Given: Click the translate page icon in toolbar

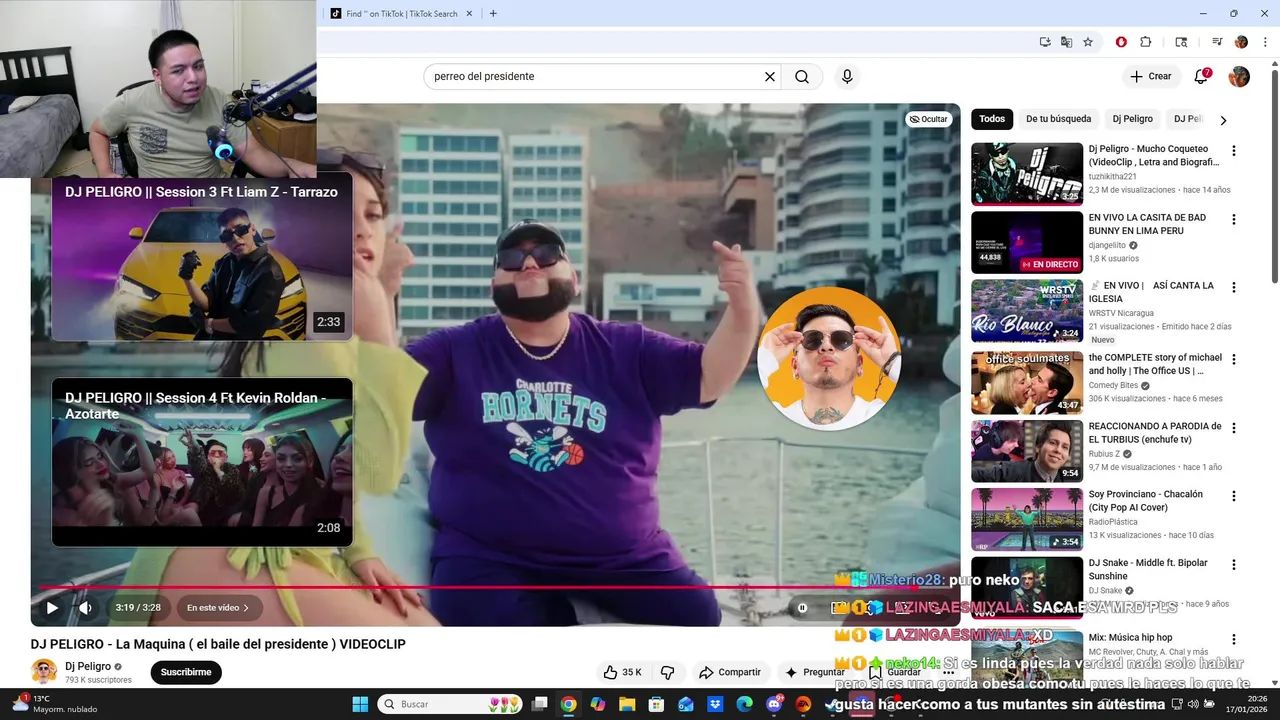Looking at the screenshot, I should tap(1066, 42).
